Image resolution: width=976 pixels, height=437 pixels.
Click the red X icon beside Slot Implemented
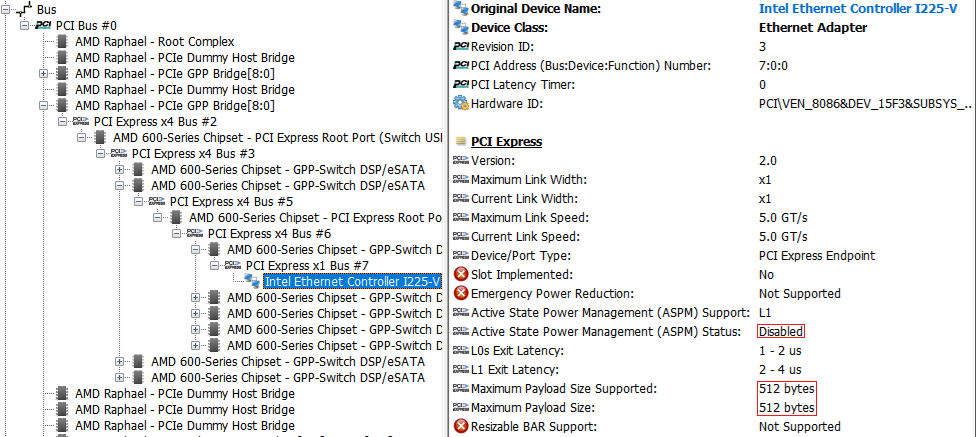(461, 274)
